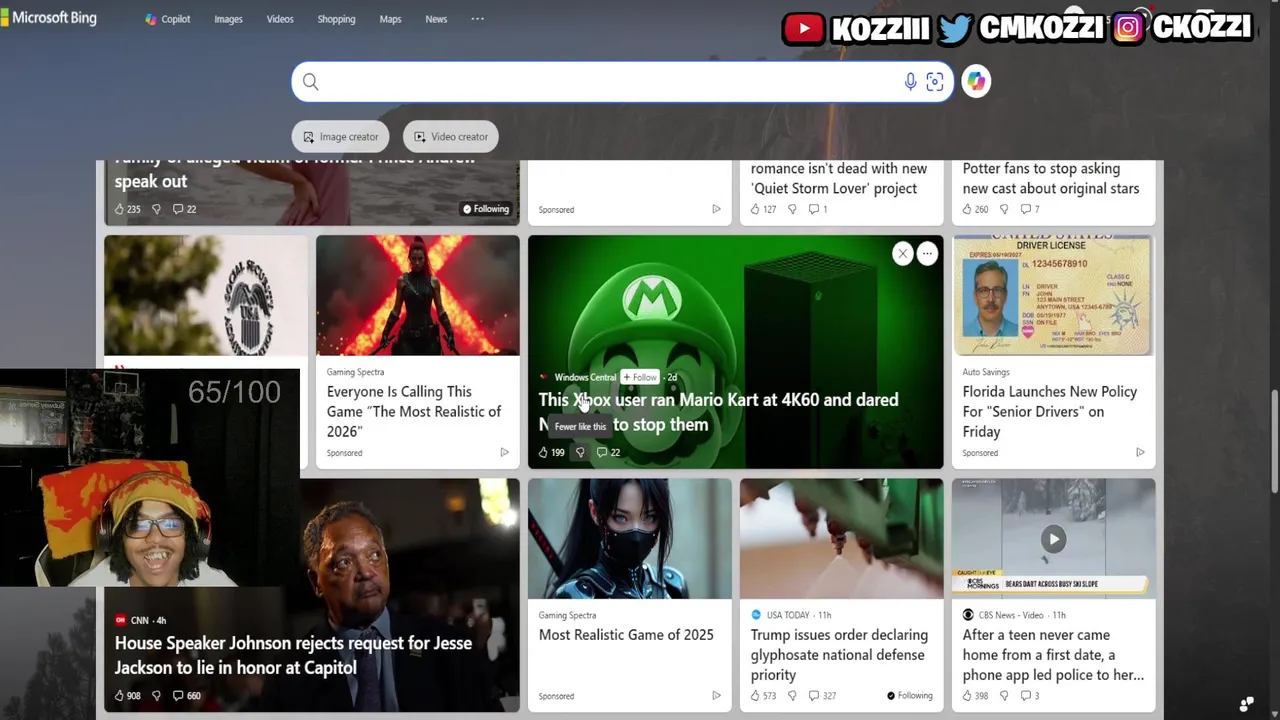Go to the Images tab

(x=228, y=19)
